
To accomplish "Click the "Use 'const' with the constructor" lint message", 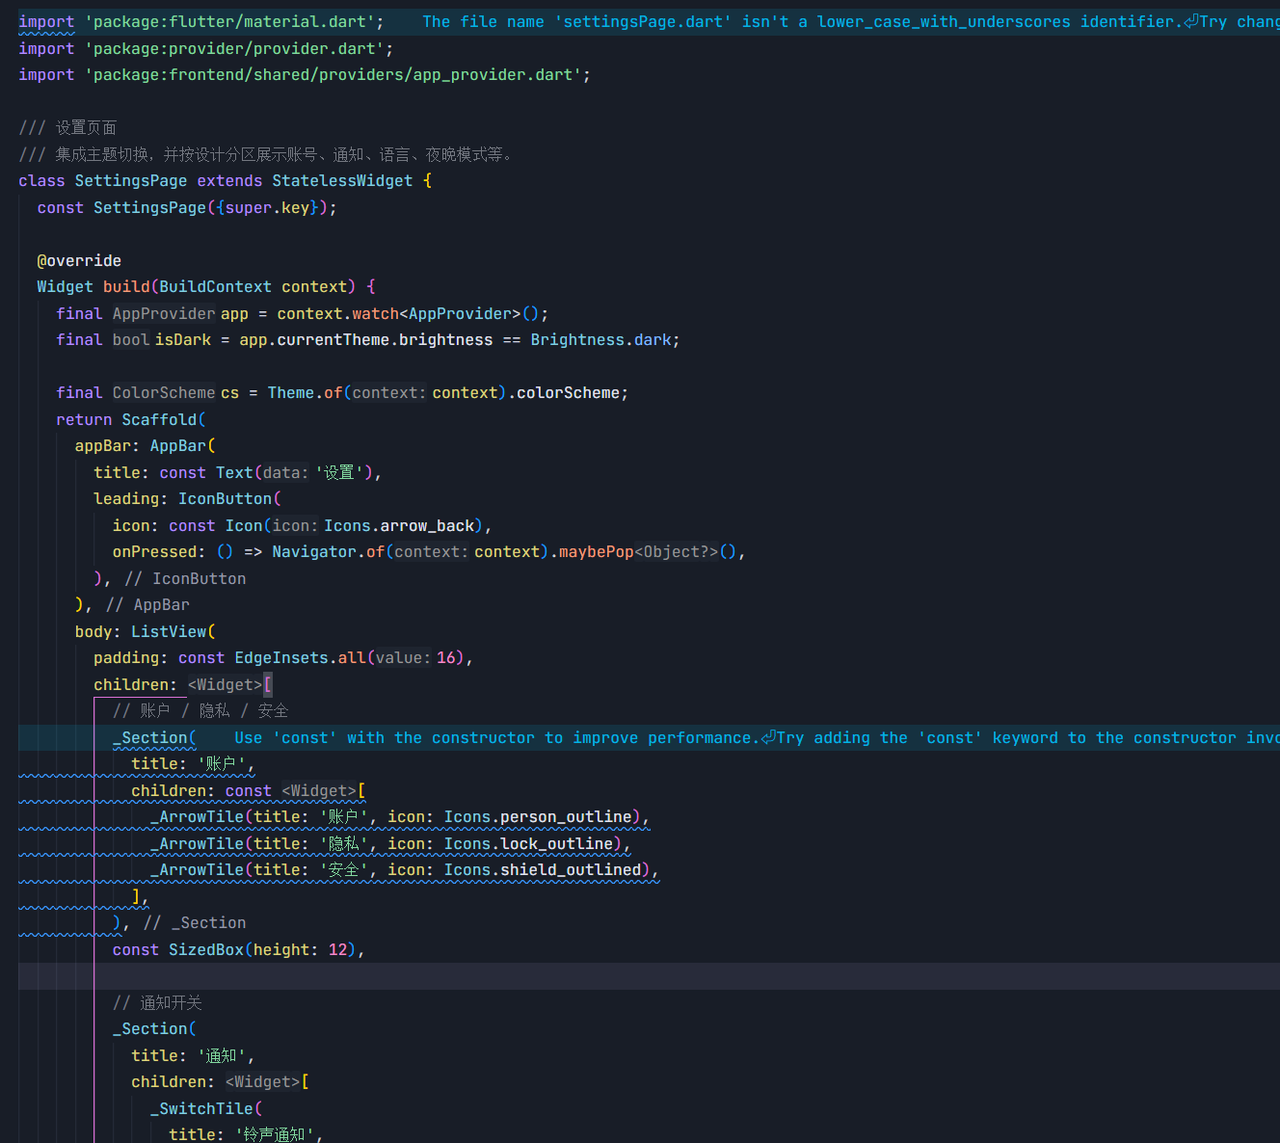I will [x=757, y=738].
